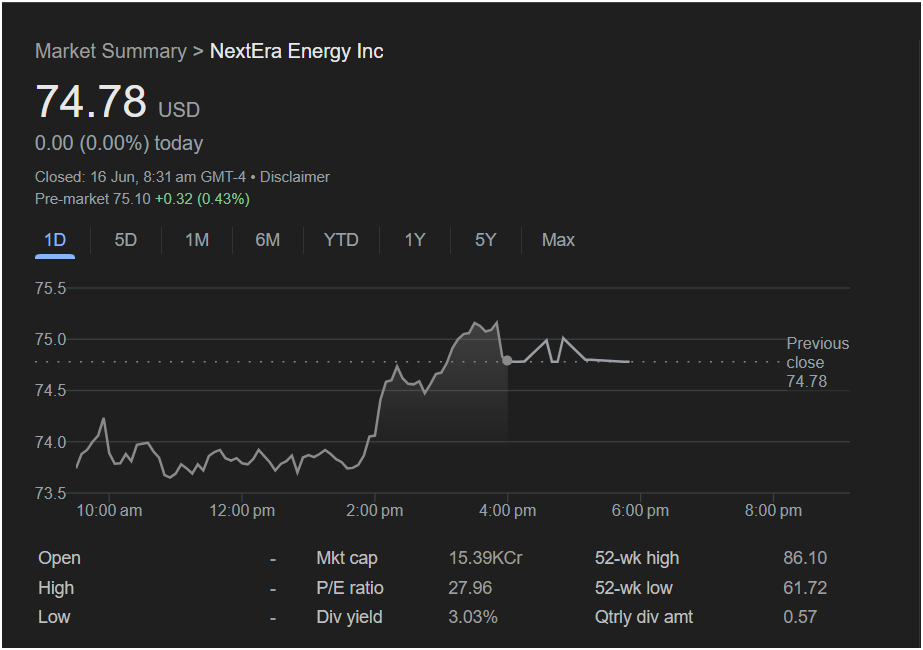Click the Pre-market 75.10 price line
This screenshot has height=650, width=923.
click(142, 199)
